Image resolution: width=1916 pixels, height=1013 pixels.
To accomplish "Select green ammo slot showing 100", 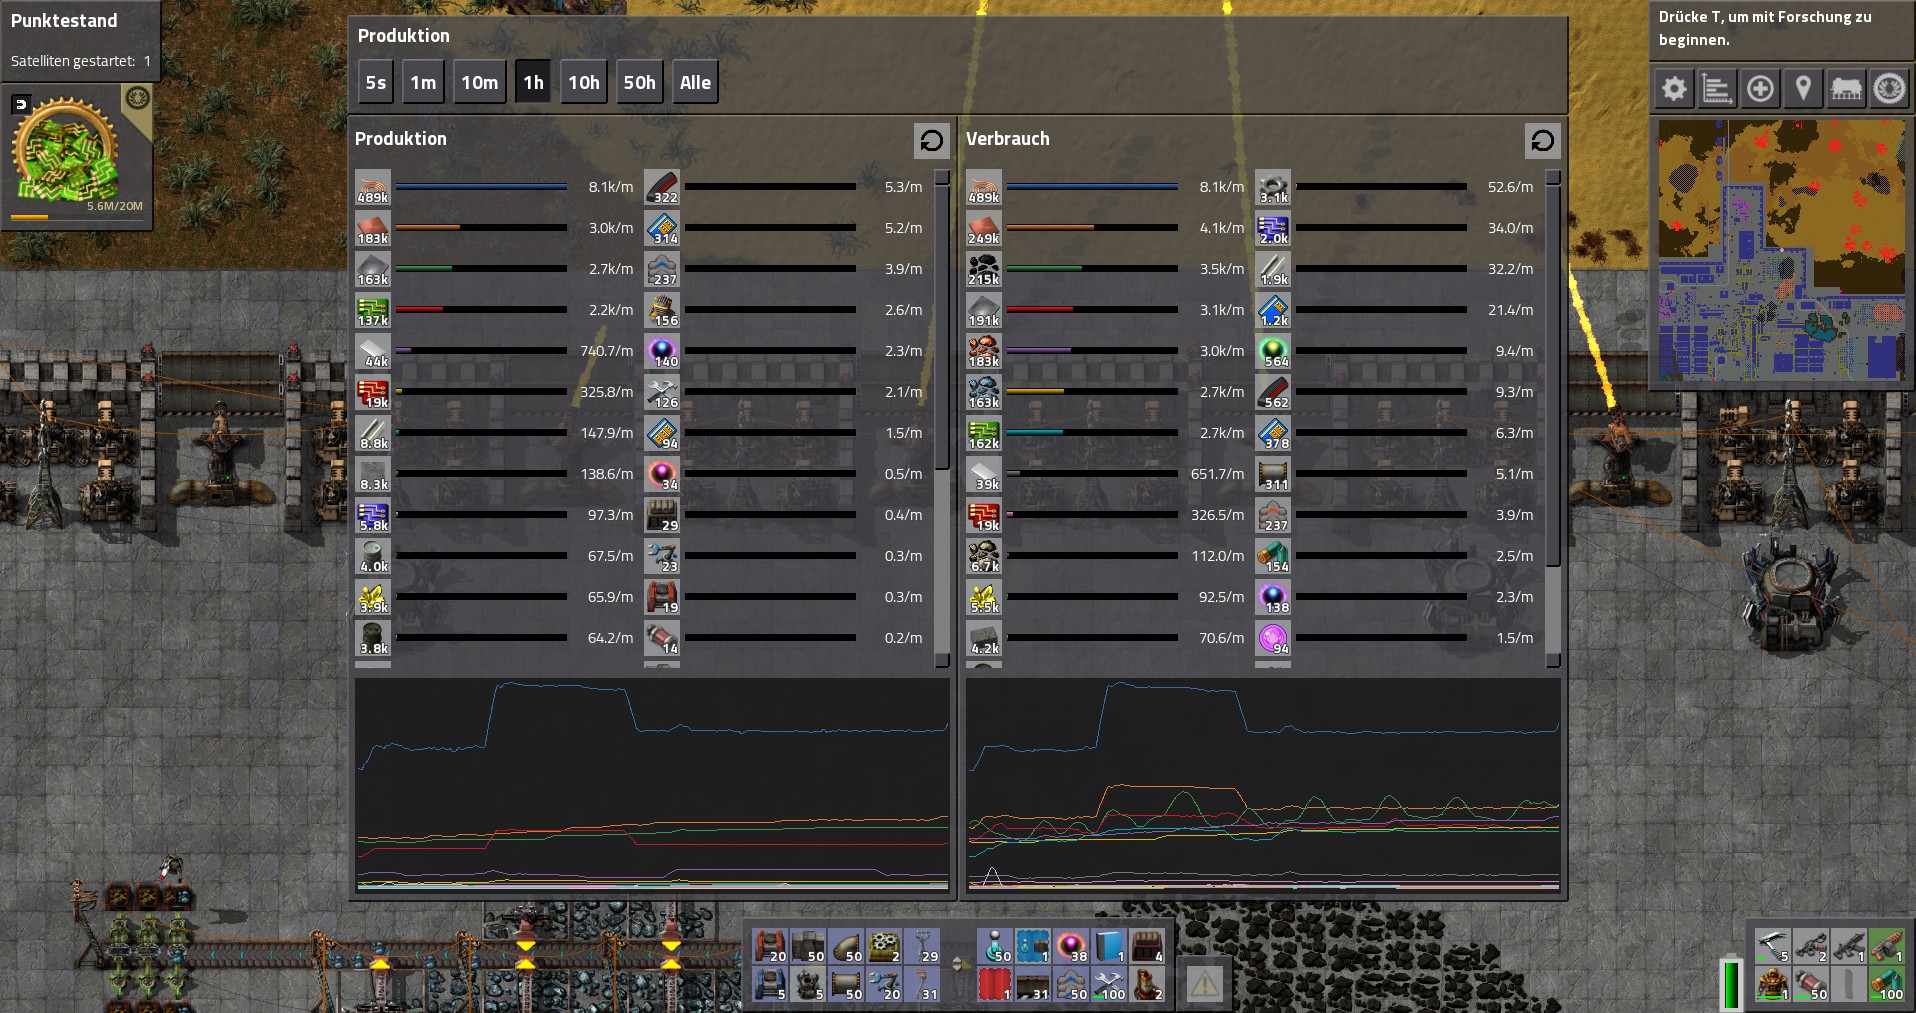I will tap(1887, 983).
